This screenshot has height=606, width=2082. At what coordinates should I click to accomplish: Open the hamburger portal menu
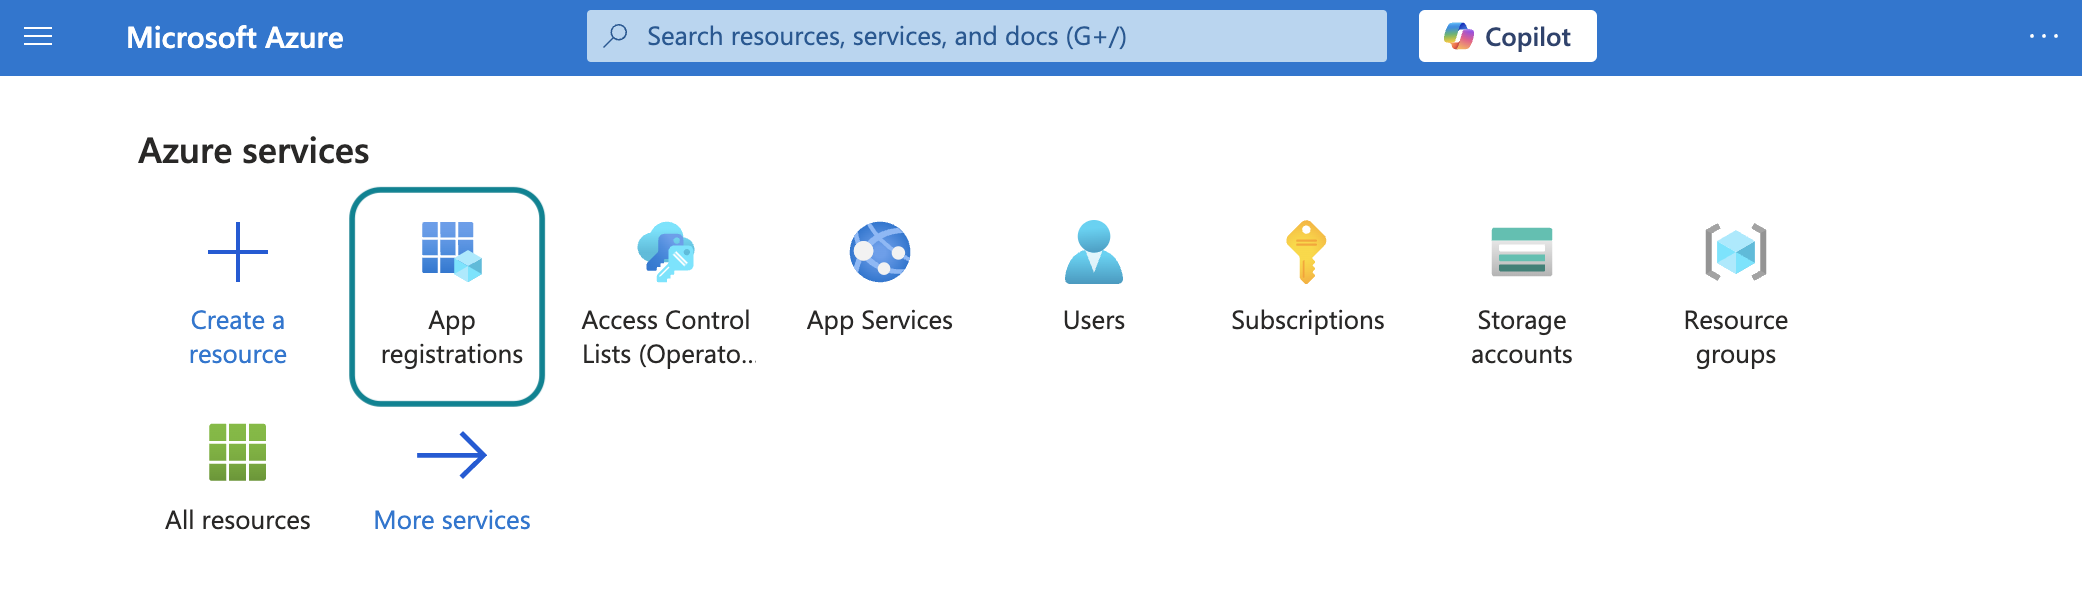pyautogui.click(x=38, y=37)
